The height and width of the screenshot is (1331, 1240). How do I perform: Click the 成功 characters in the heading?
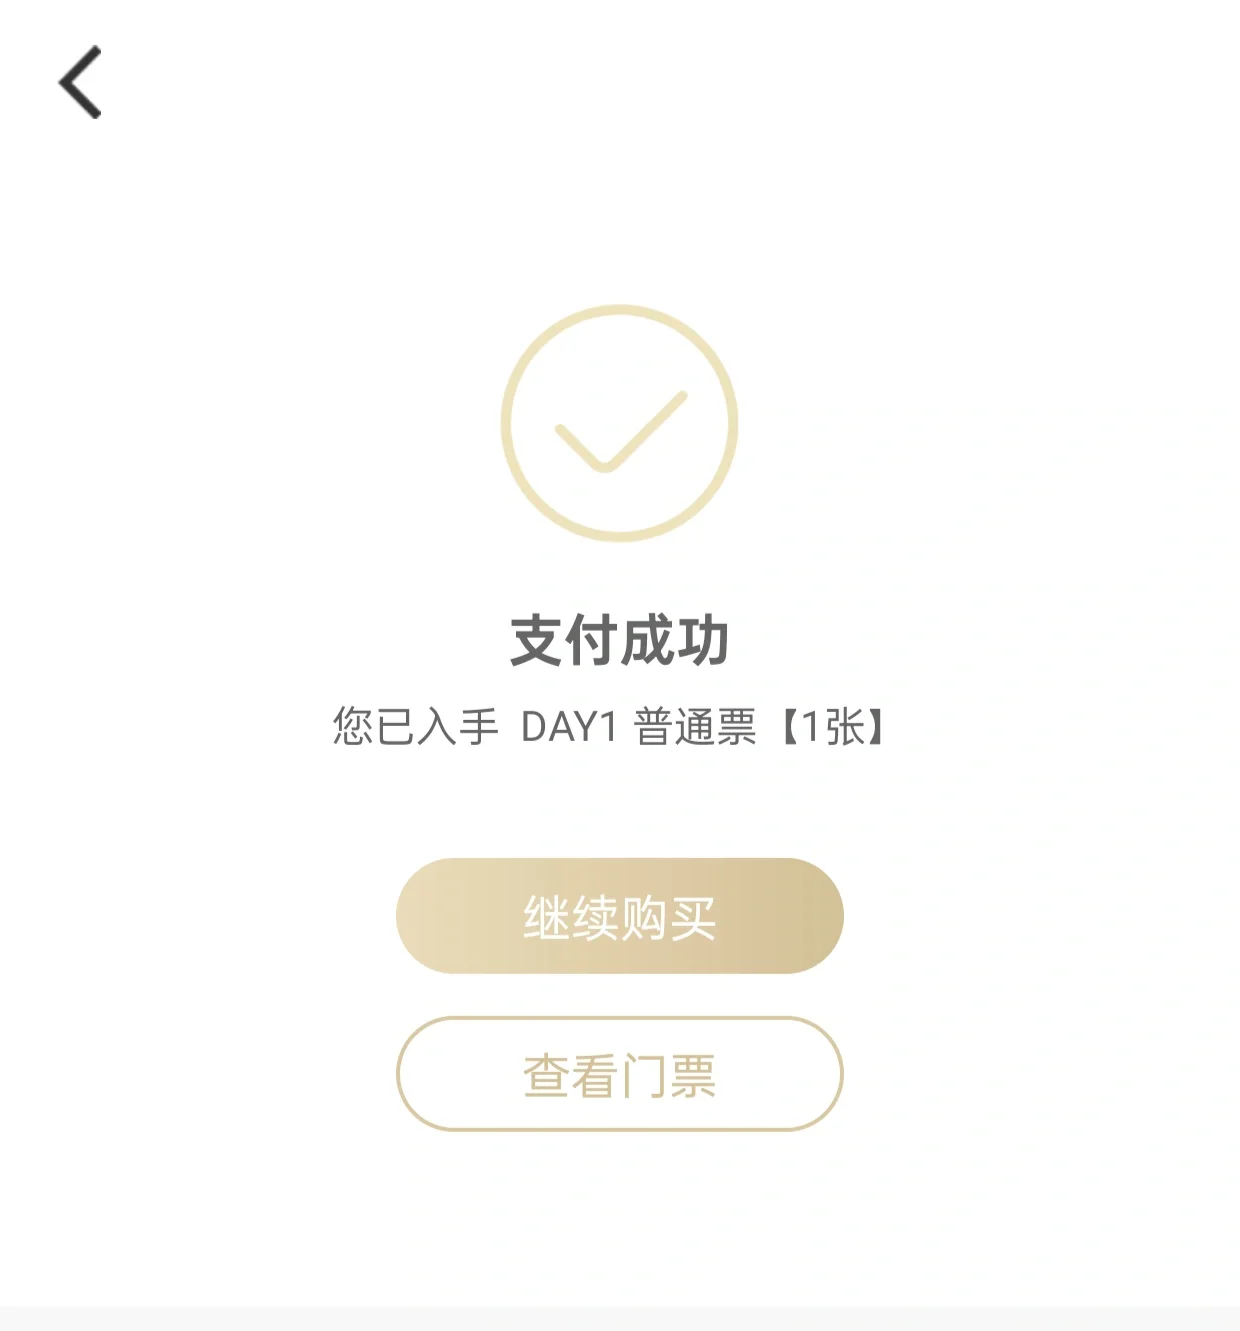(x=675, y=641)
